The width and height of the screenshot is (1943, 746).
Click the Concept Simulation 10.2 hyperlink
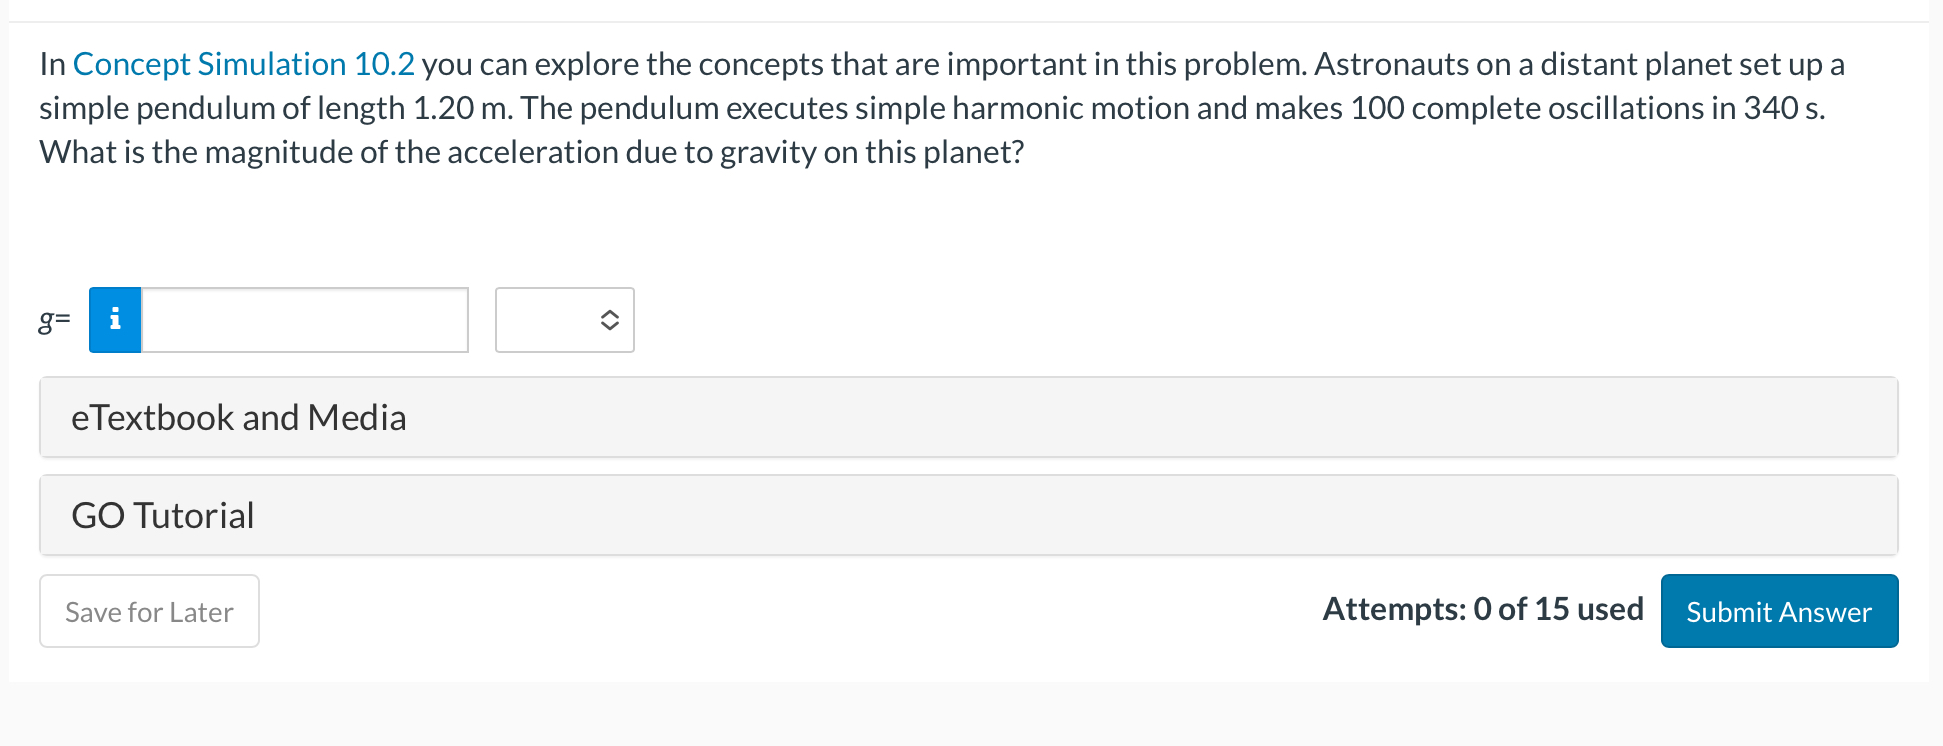point(243,63)
